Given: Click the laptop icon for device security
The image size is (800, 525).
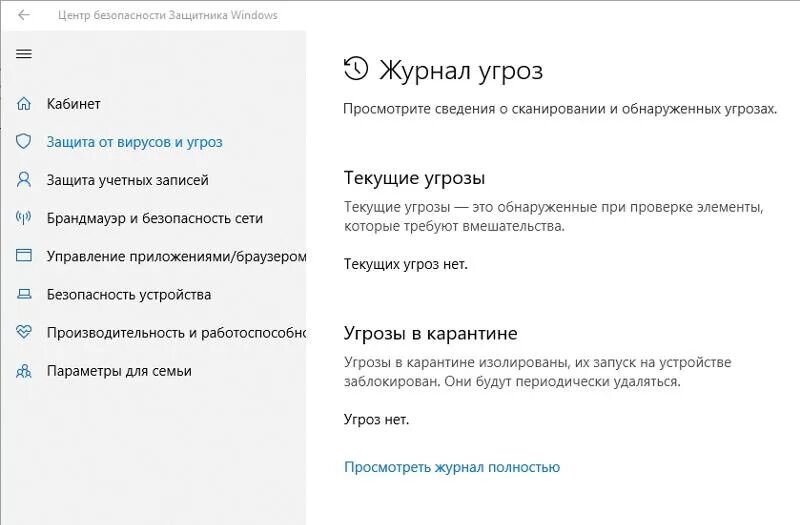Looking at the screenshot, I should coord(23,294).
